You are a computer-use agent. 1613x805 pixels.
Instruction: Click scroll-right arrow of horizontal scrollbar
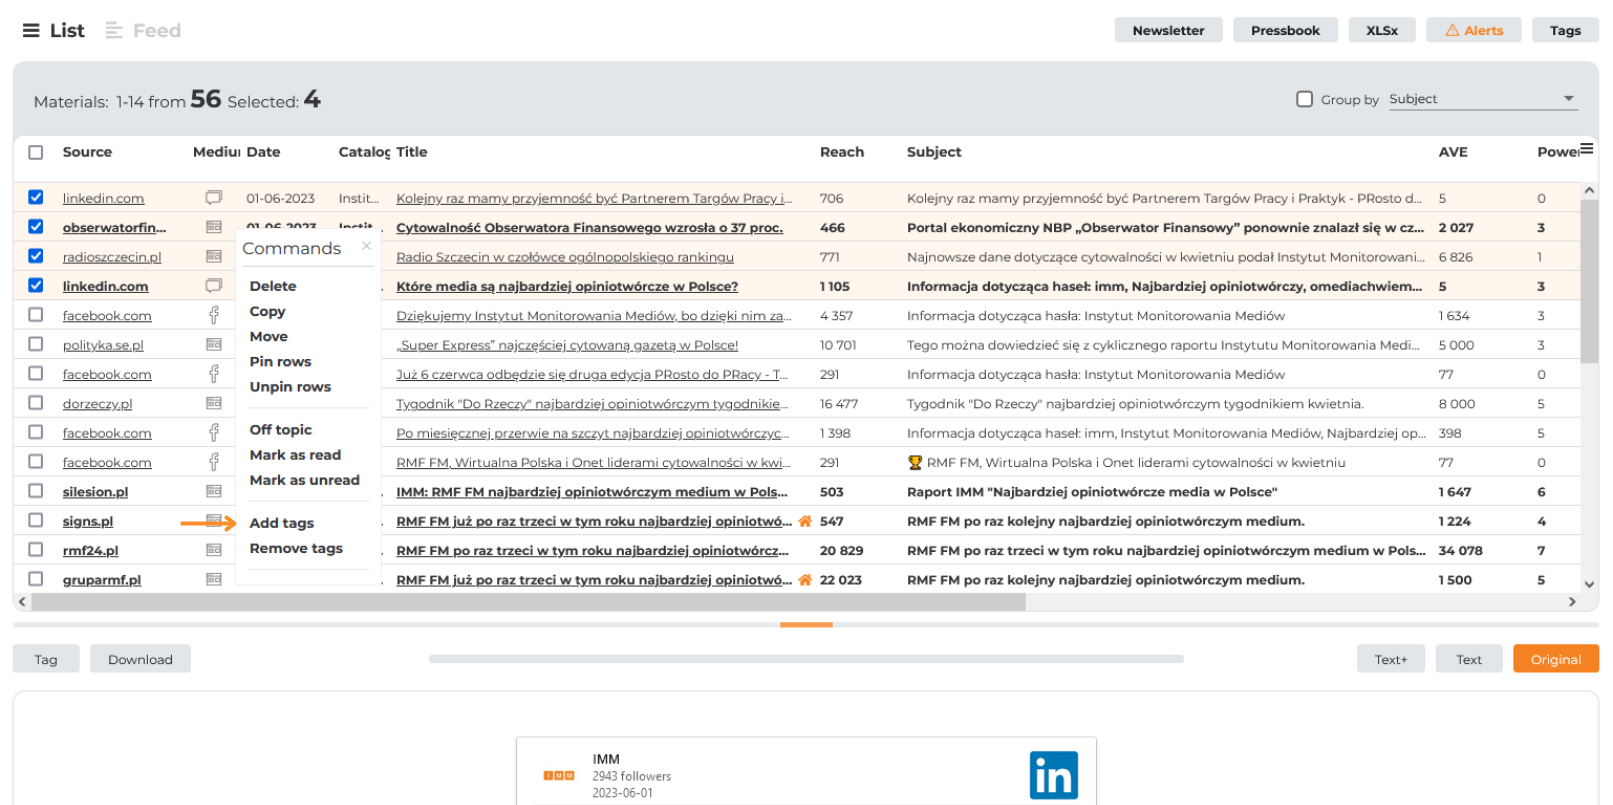click(x=1572, y=602)
